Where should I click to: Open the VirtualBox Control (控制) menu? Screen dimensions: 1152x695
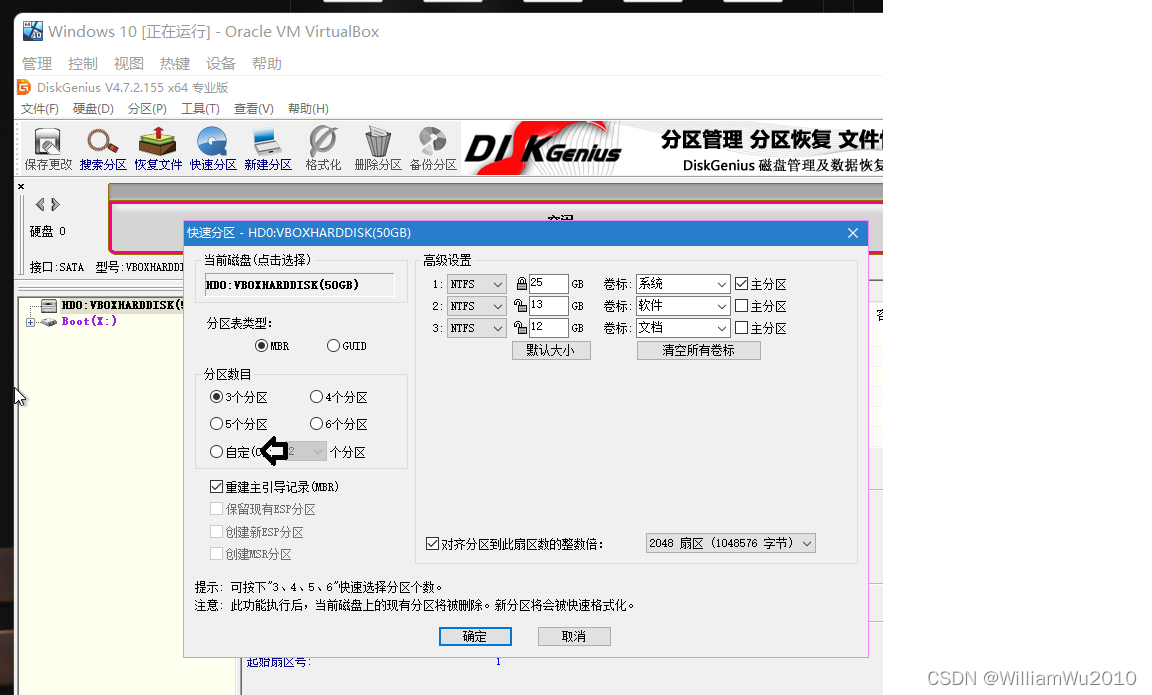[x=83, y=64]
